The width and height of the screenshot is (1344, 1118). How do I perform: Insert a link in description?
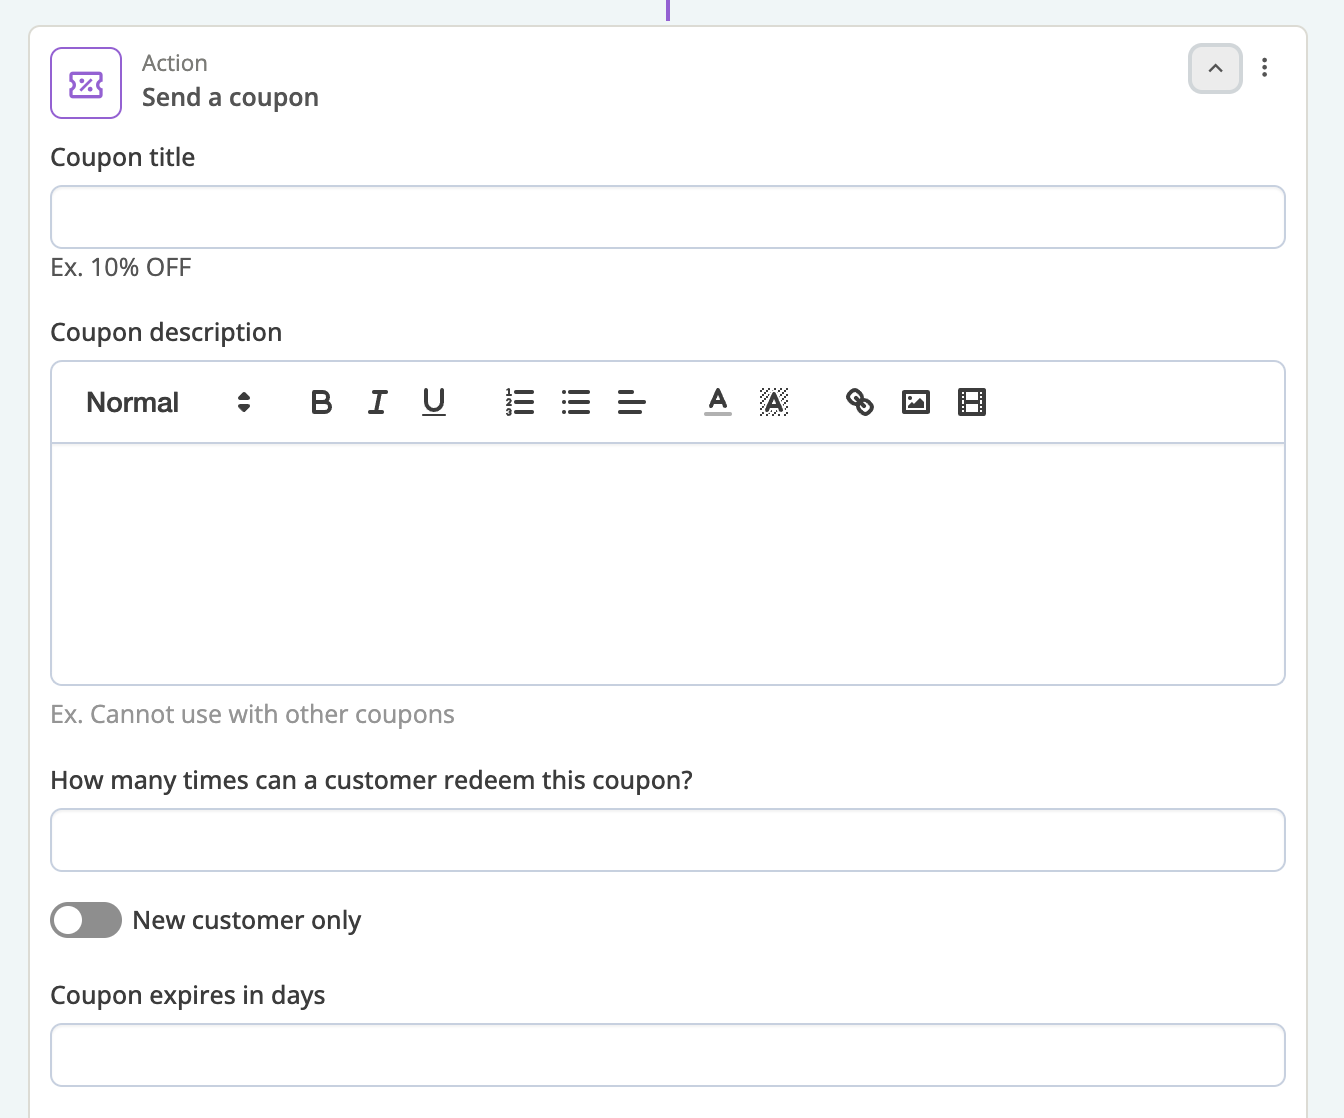[860, 402]
